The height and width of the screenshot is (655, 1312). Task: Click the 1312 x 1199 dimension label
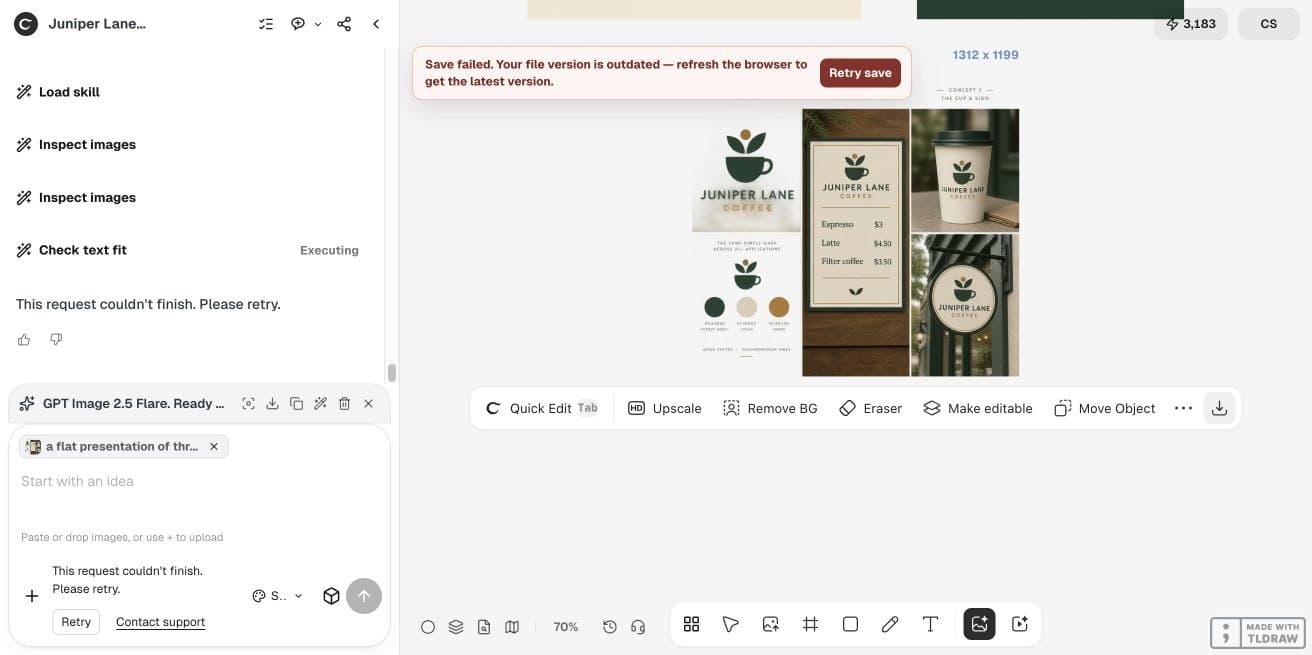click(985, 55)
